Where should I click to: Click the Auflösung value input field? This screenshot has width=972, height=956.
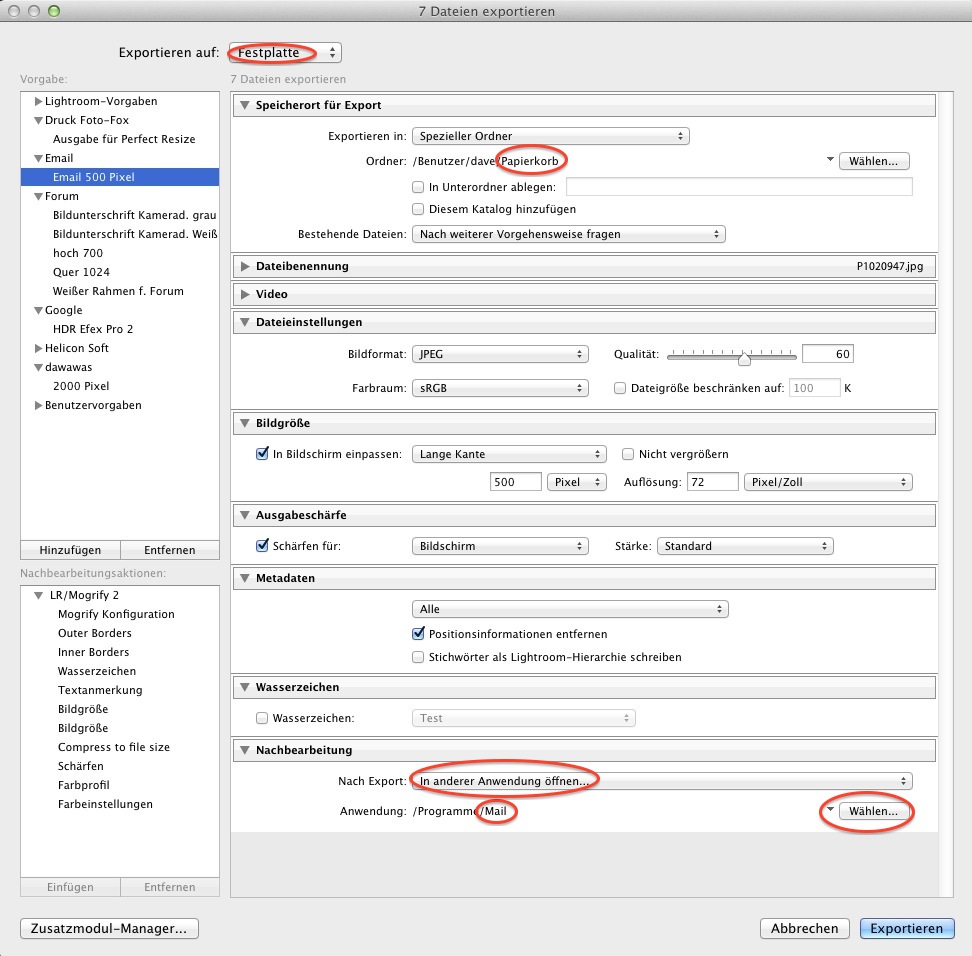(711, 483)
